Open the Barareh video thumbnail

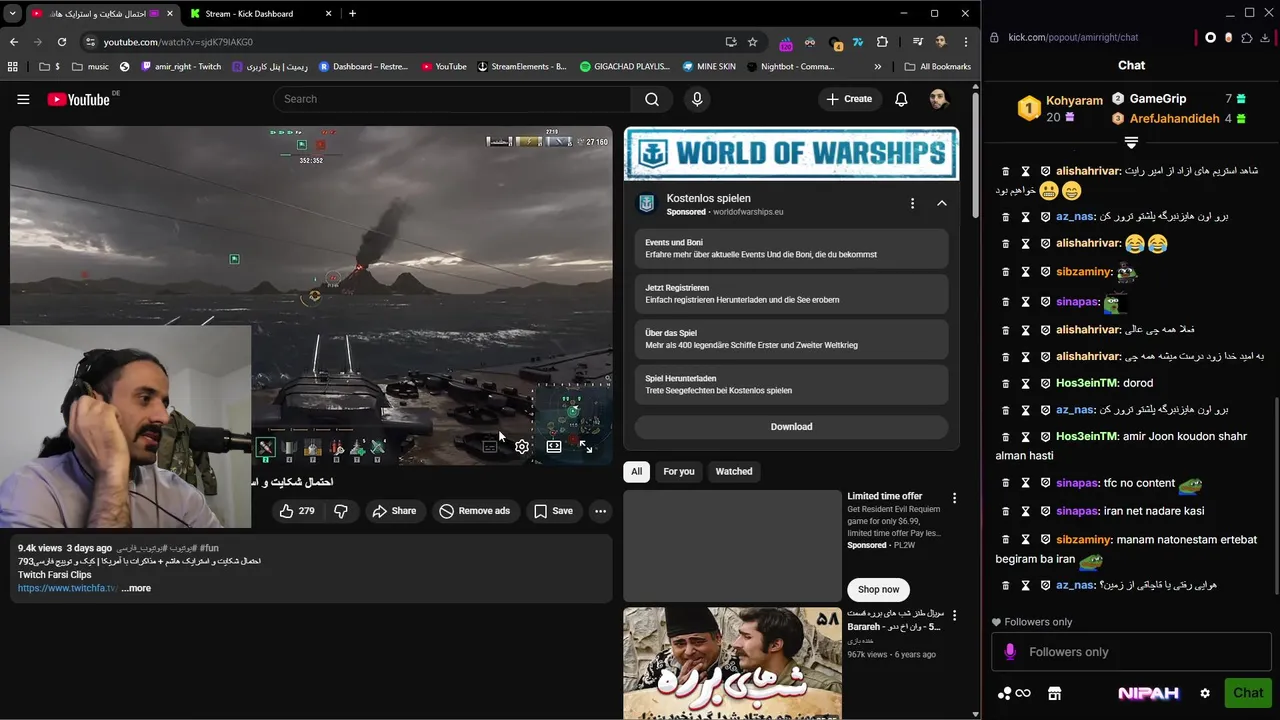click(x=732, y=663)
